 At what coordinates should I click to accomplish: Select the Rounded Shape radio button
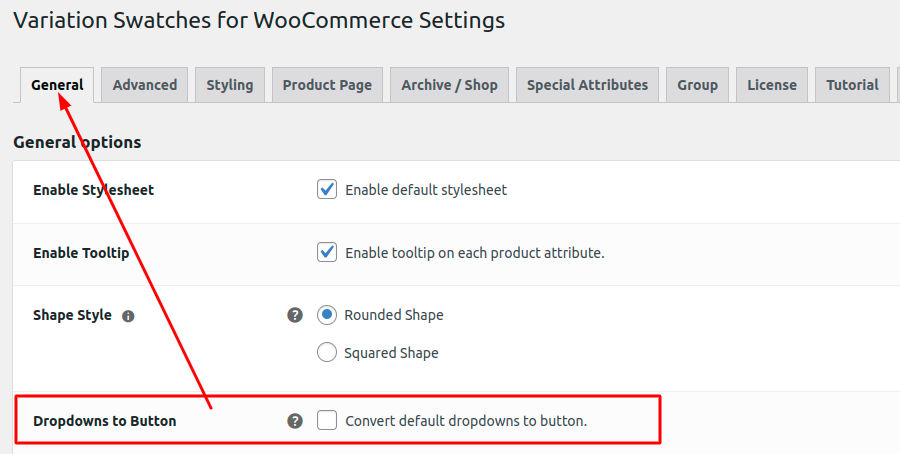point(327,315)
